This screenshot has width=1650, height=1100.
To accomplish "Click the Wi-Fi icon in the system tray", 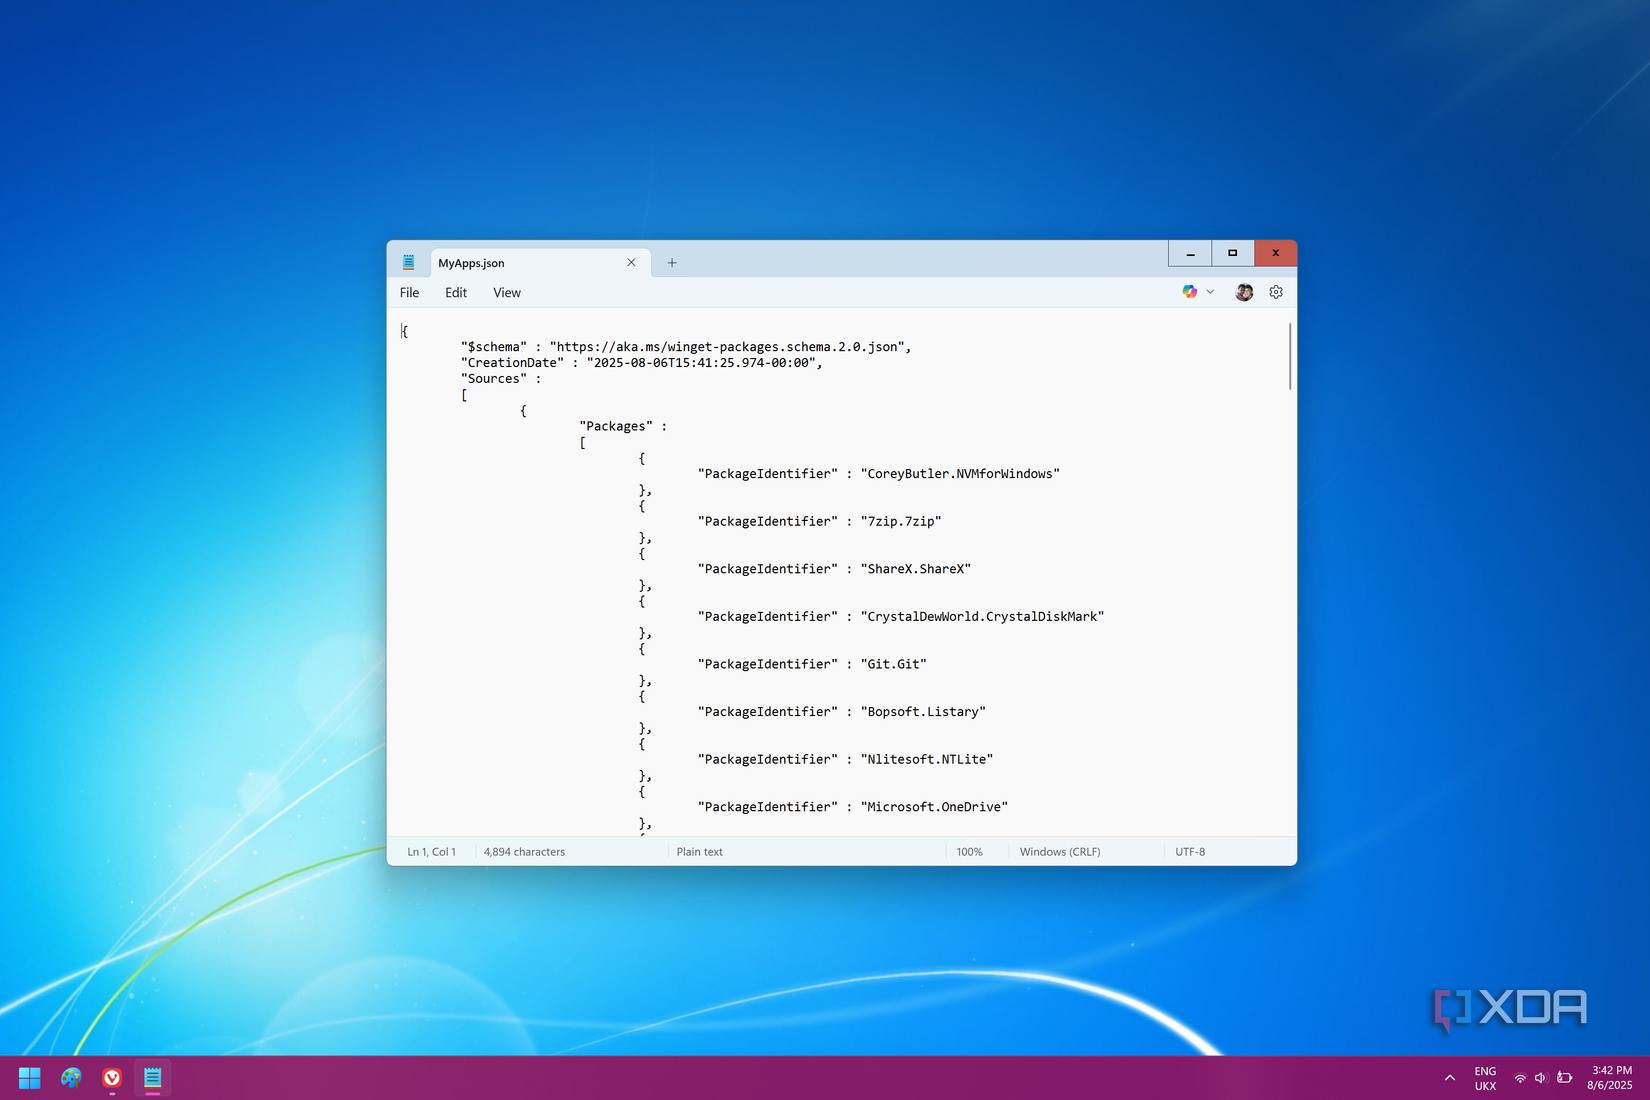I will tap(1519, 1077).
